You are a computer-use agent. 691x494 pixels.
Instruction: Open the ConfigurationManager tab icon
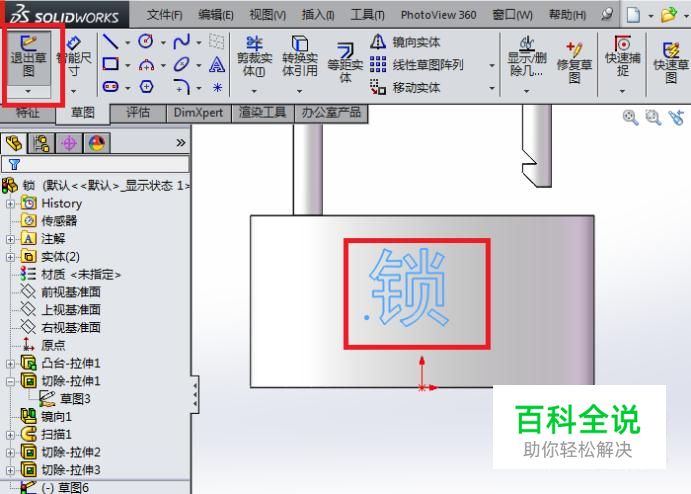[x=69, y=143]
